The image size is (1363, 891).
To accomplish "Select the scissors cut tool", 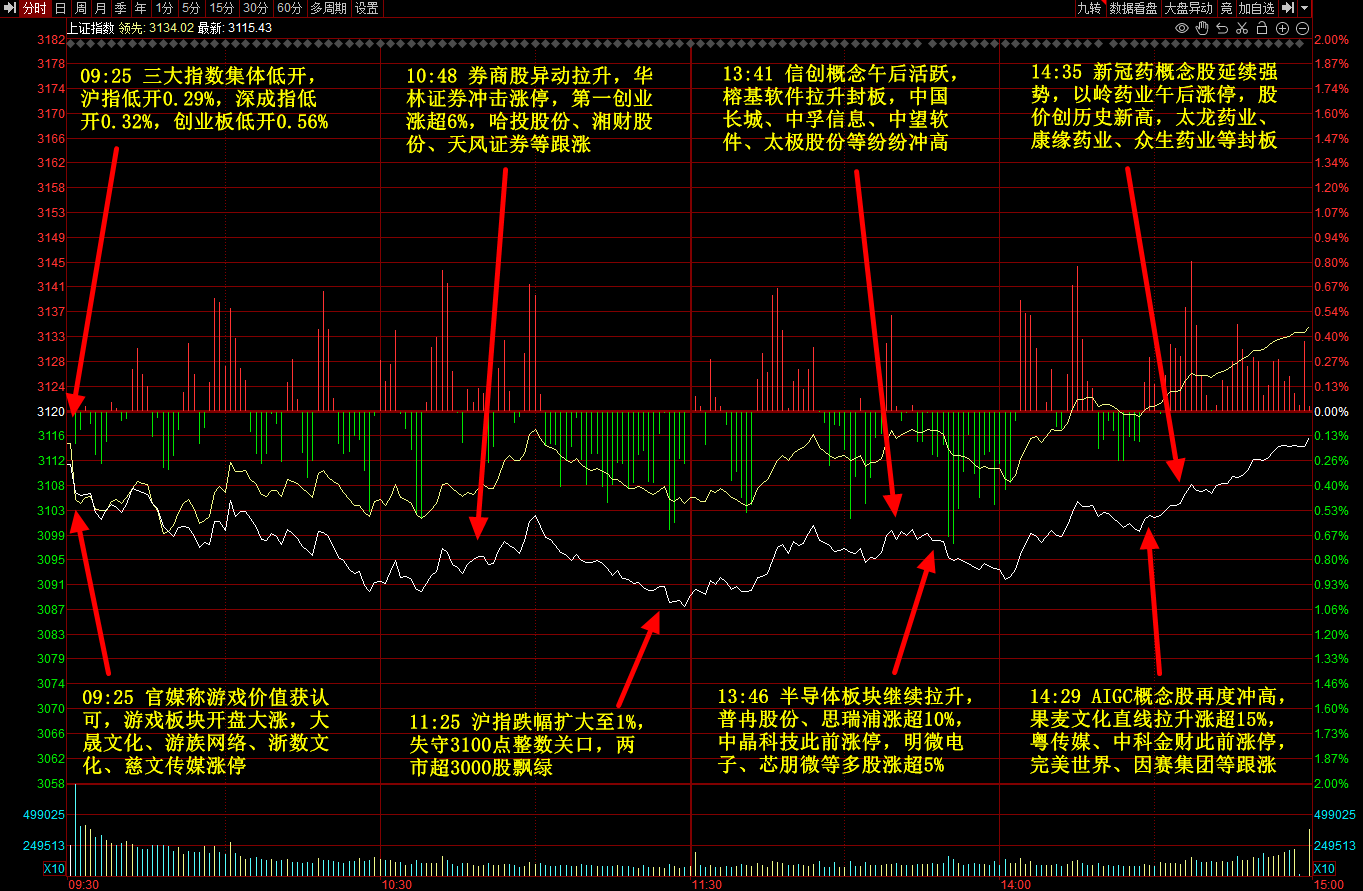I will [x=1243, y=28].
